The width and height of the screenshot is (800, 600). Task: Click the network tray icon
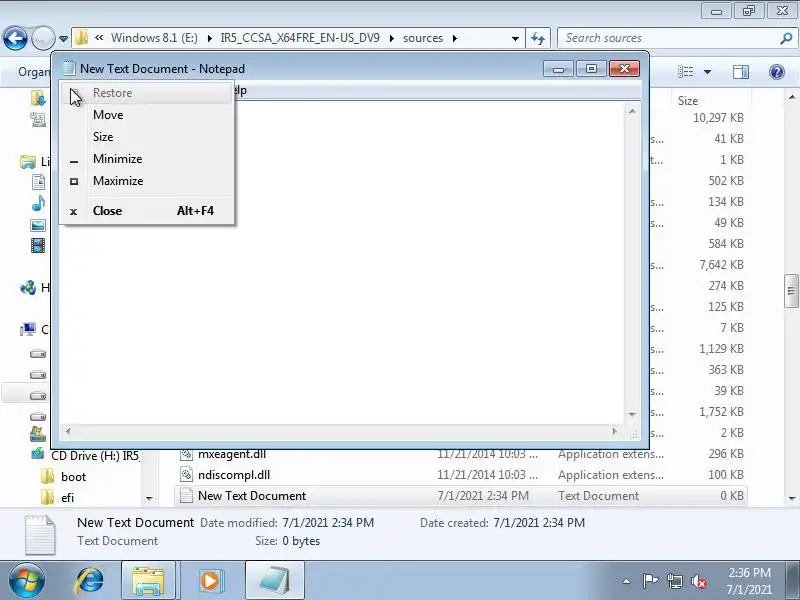[674, 581]
